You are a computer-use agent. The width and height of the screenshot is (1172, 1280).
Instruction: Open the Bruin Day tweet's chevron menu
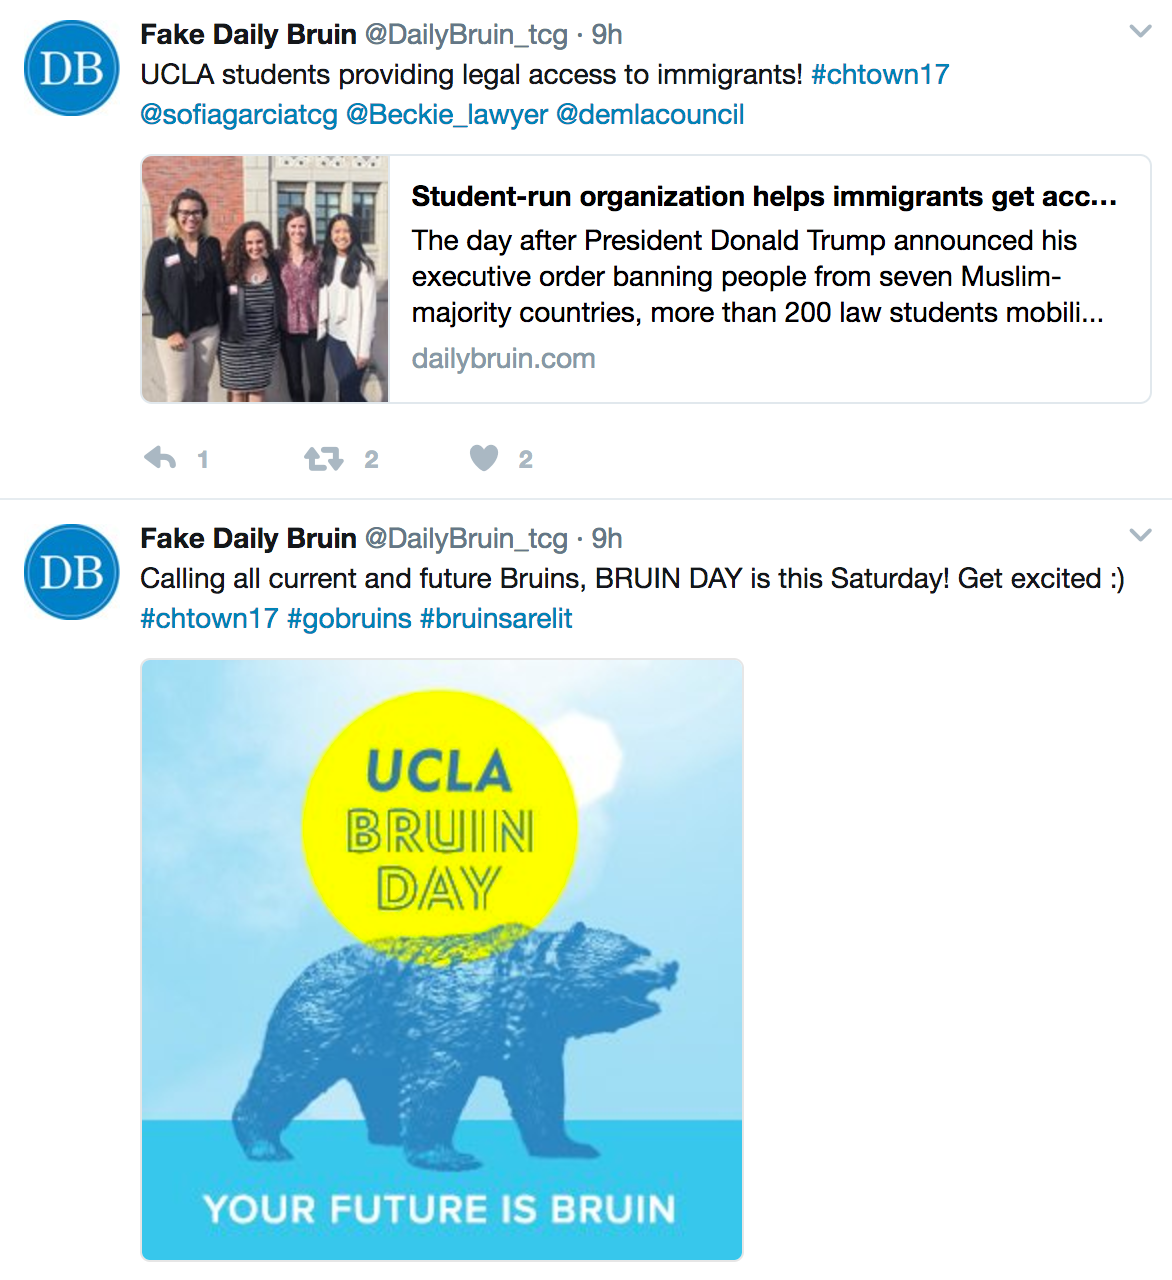[1139, 536]
